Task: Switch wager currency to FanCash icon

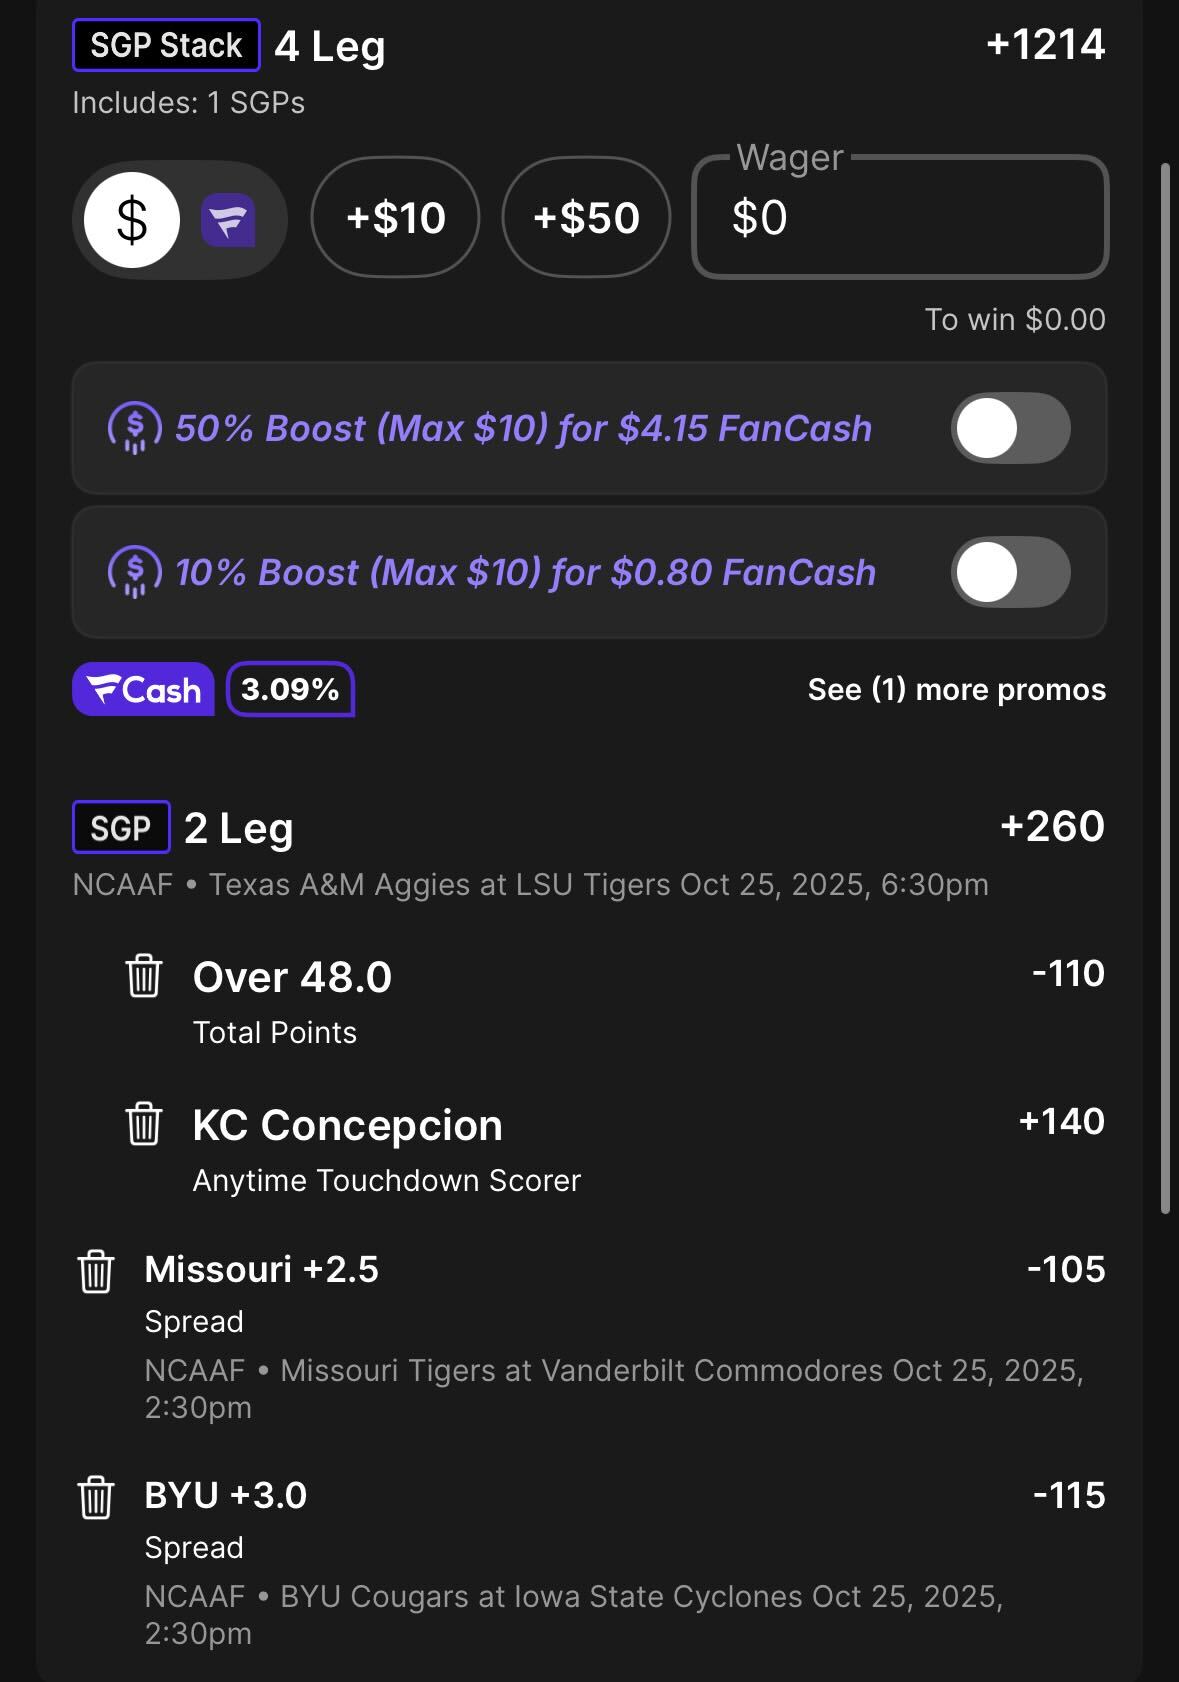Action: click(228, 220)
